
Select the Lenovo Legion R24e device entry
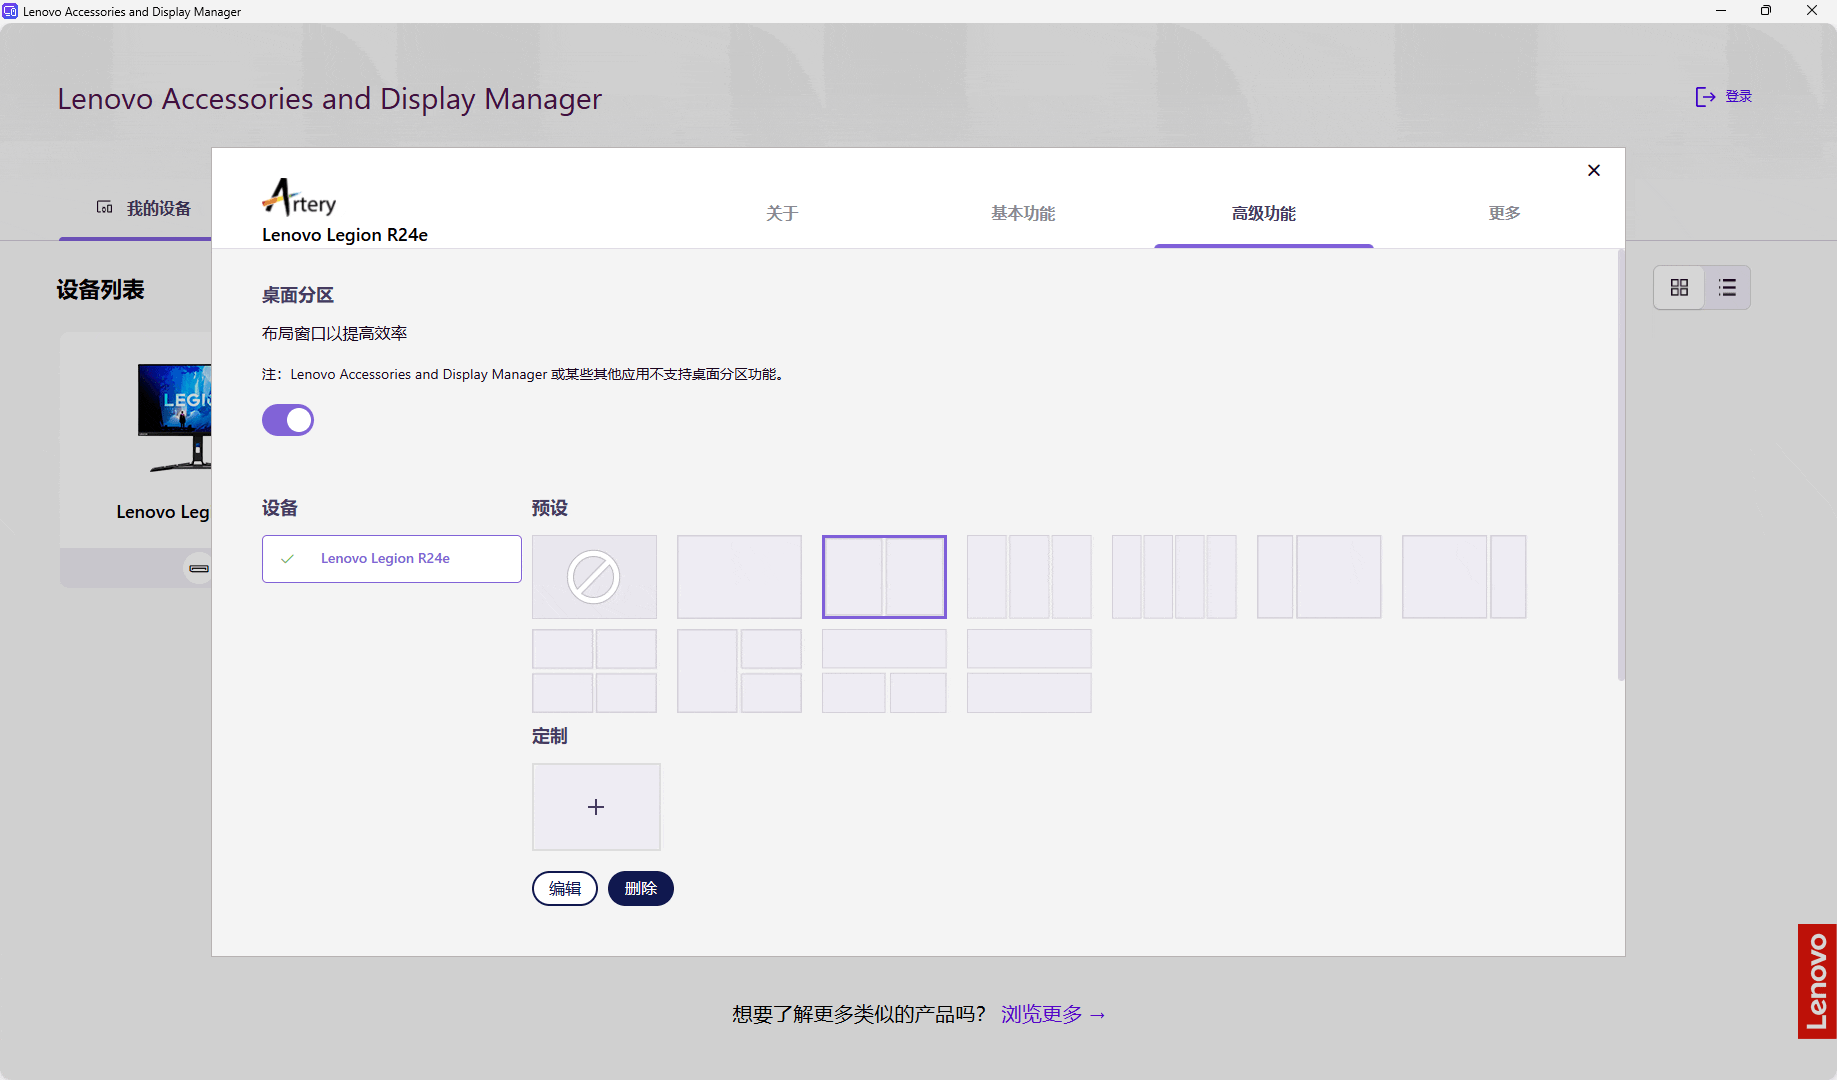click(392, 559)
